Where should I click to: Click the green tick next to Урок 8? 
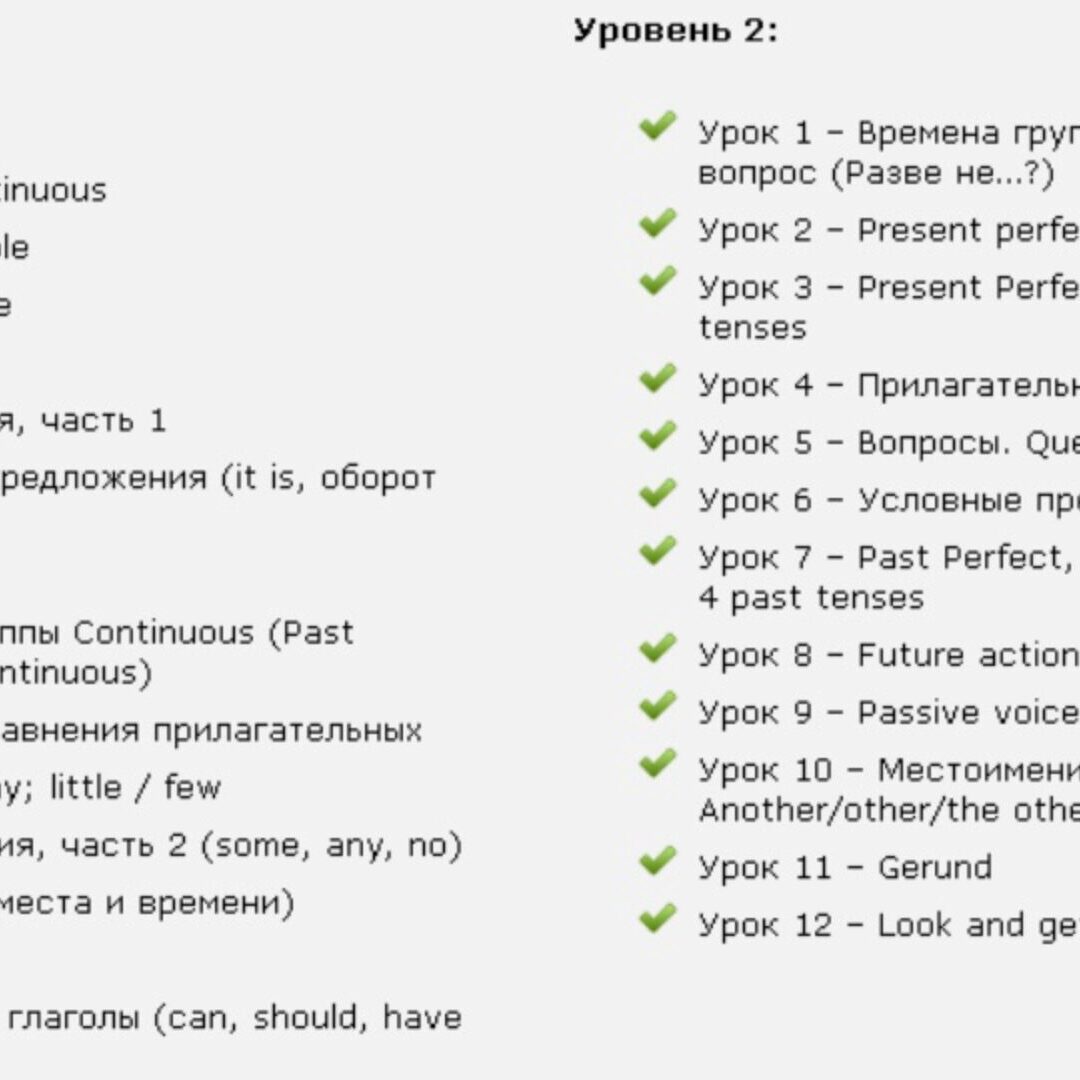point(657,649)
